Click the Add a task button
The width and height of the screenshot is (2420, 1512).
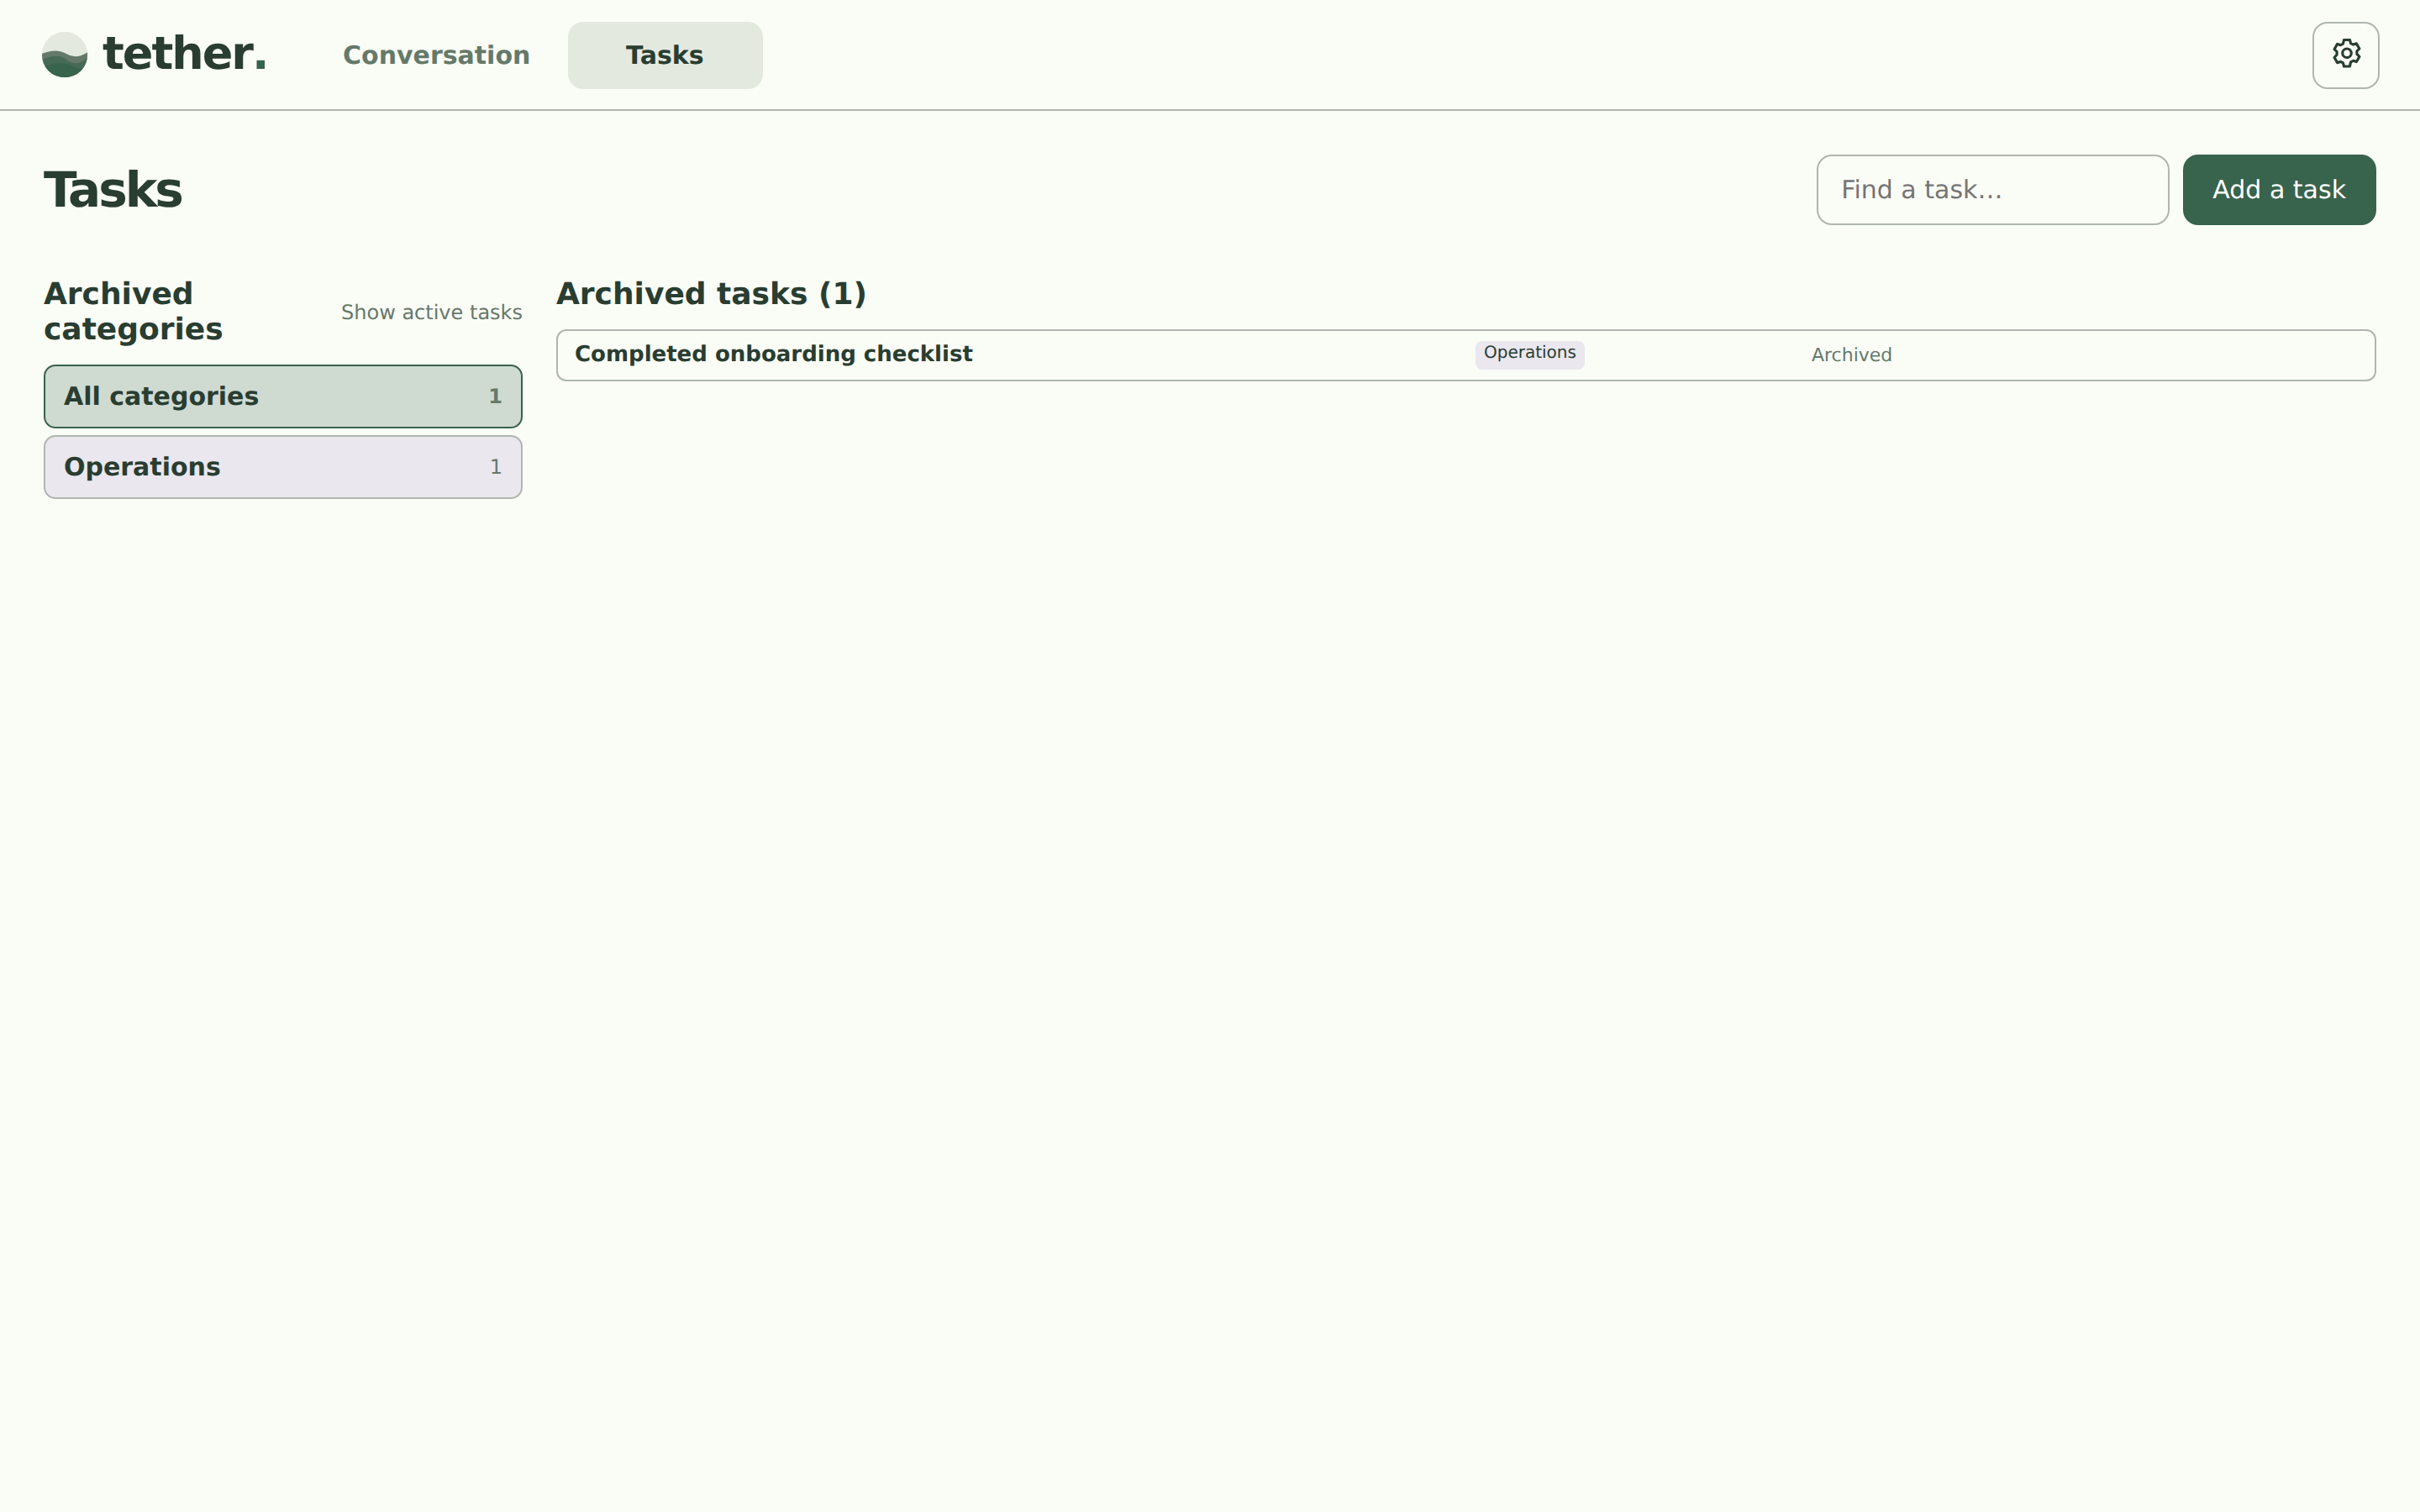pos(2279,190)
